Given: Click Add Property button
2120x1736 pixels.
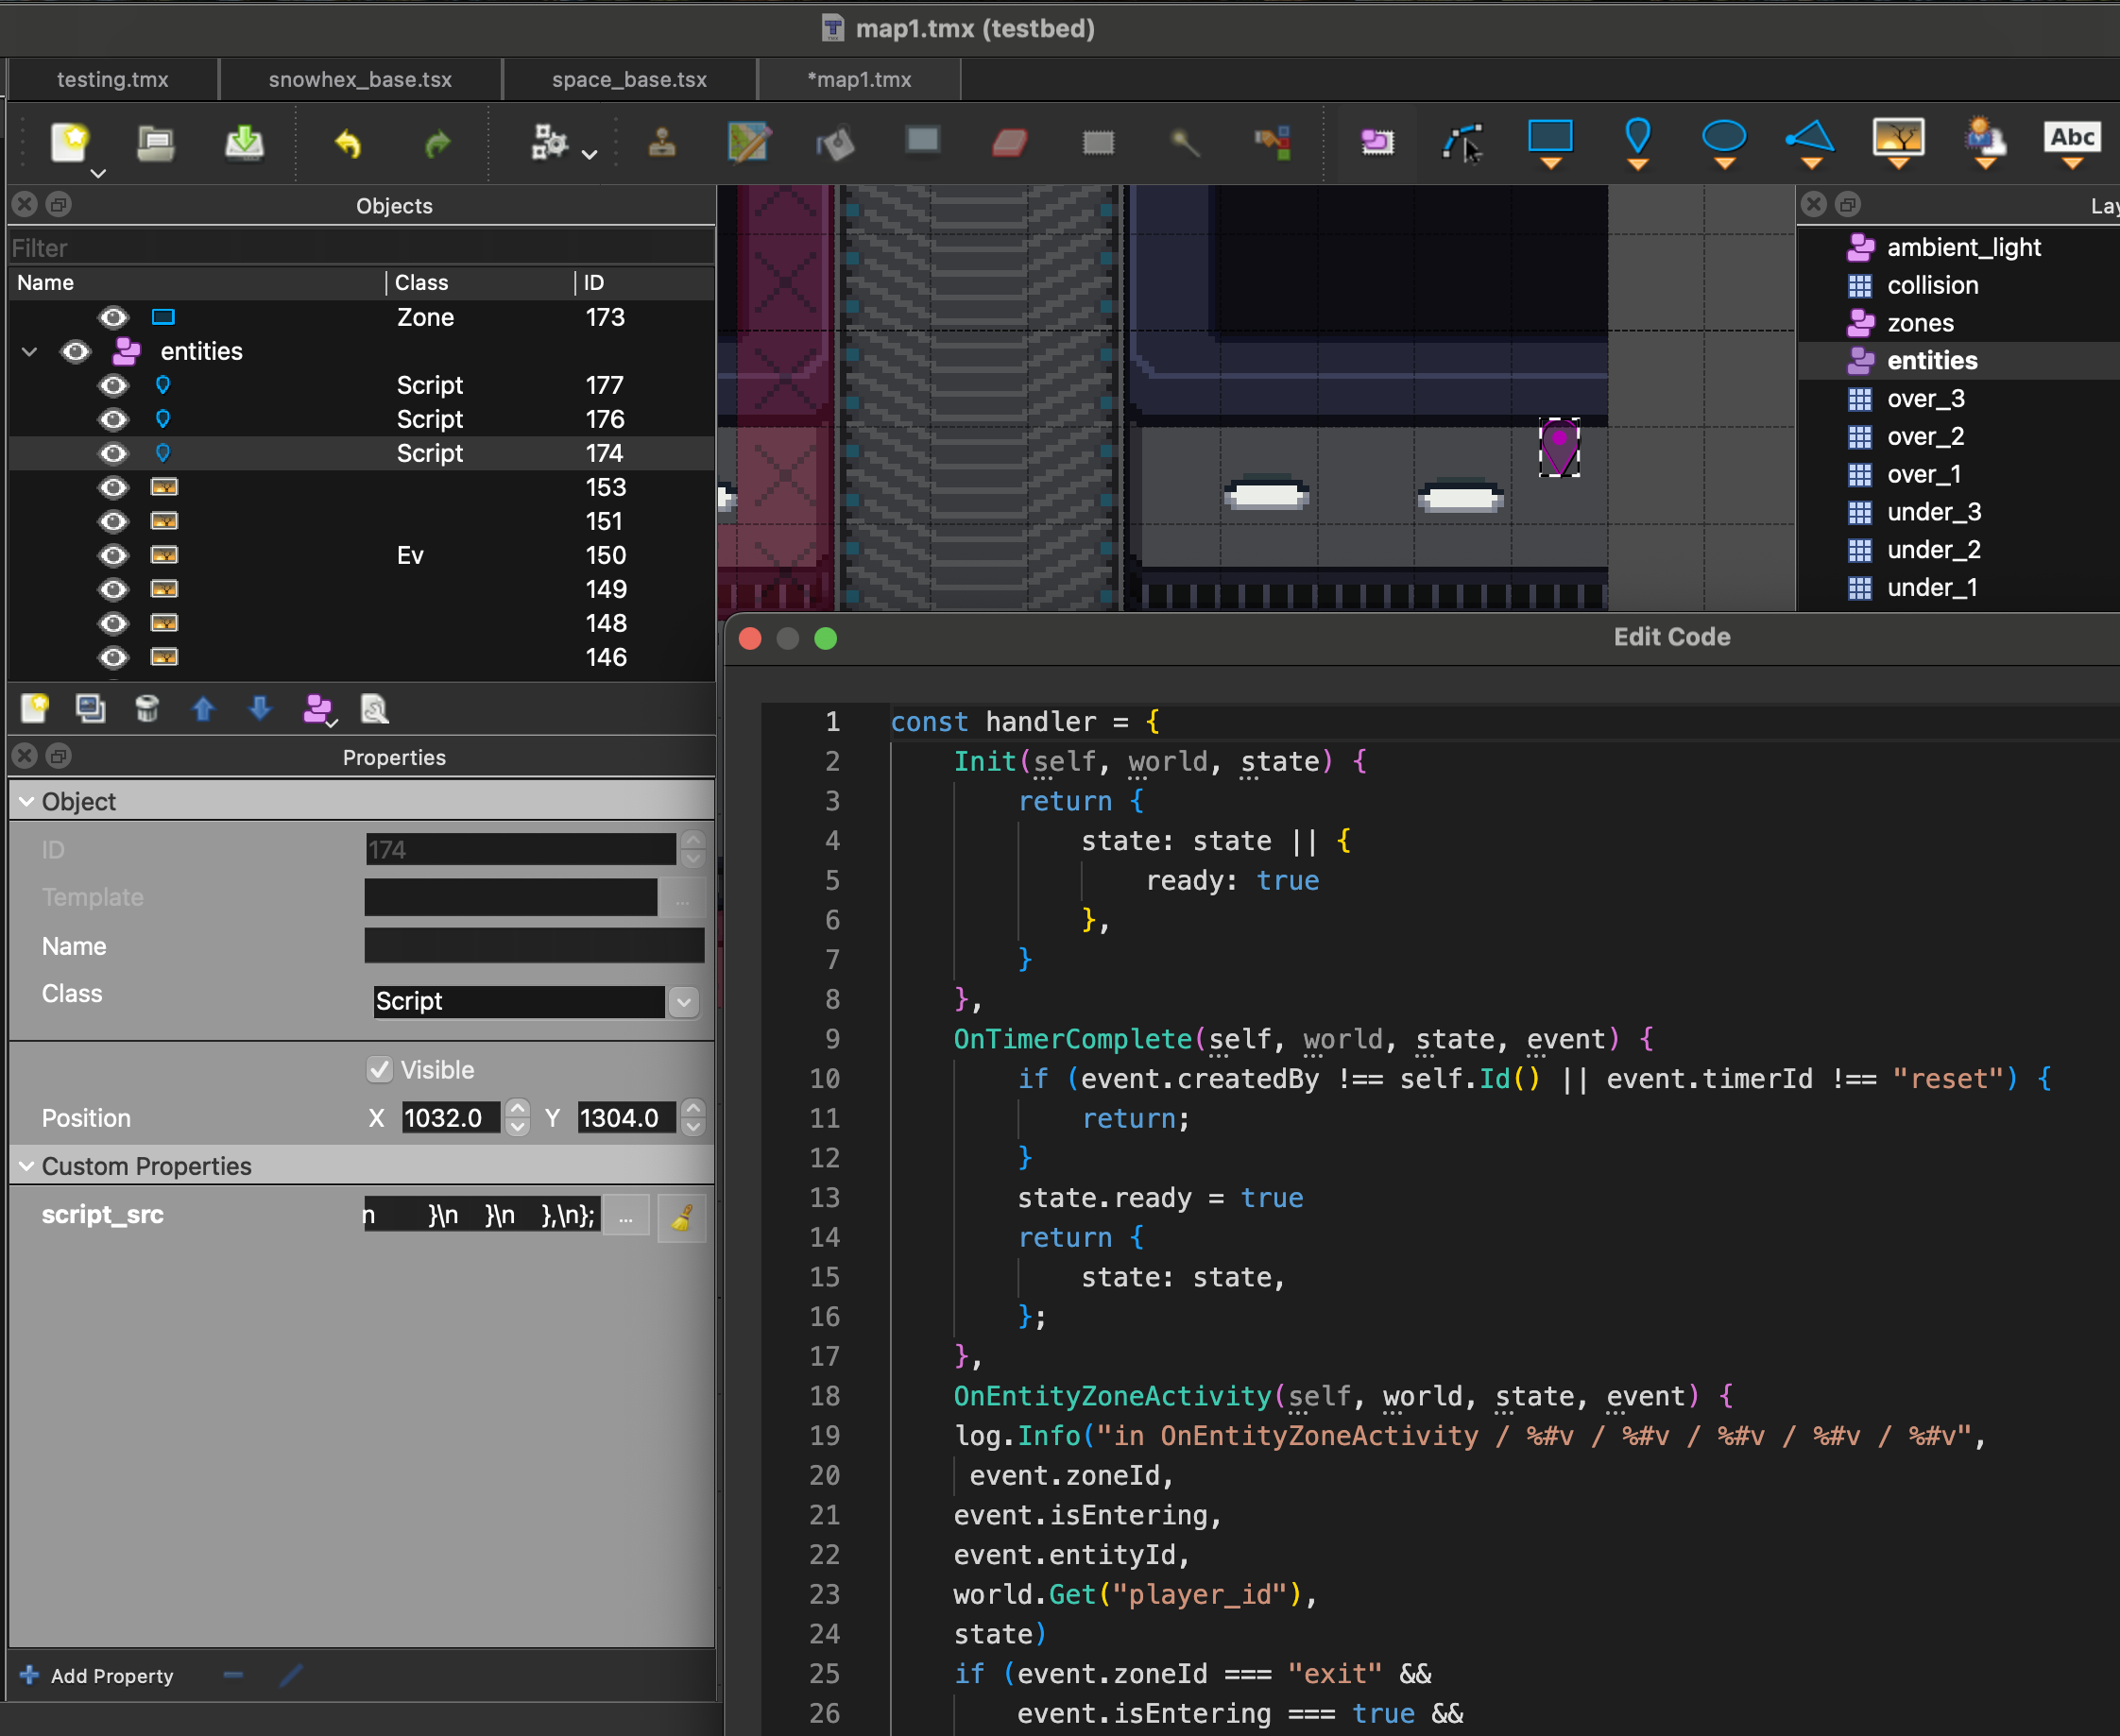Looking at the screenshot, I should (97, 1675).
